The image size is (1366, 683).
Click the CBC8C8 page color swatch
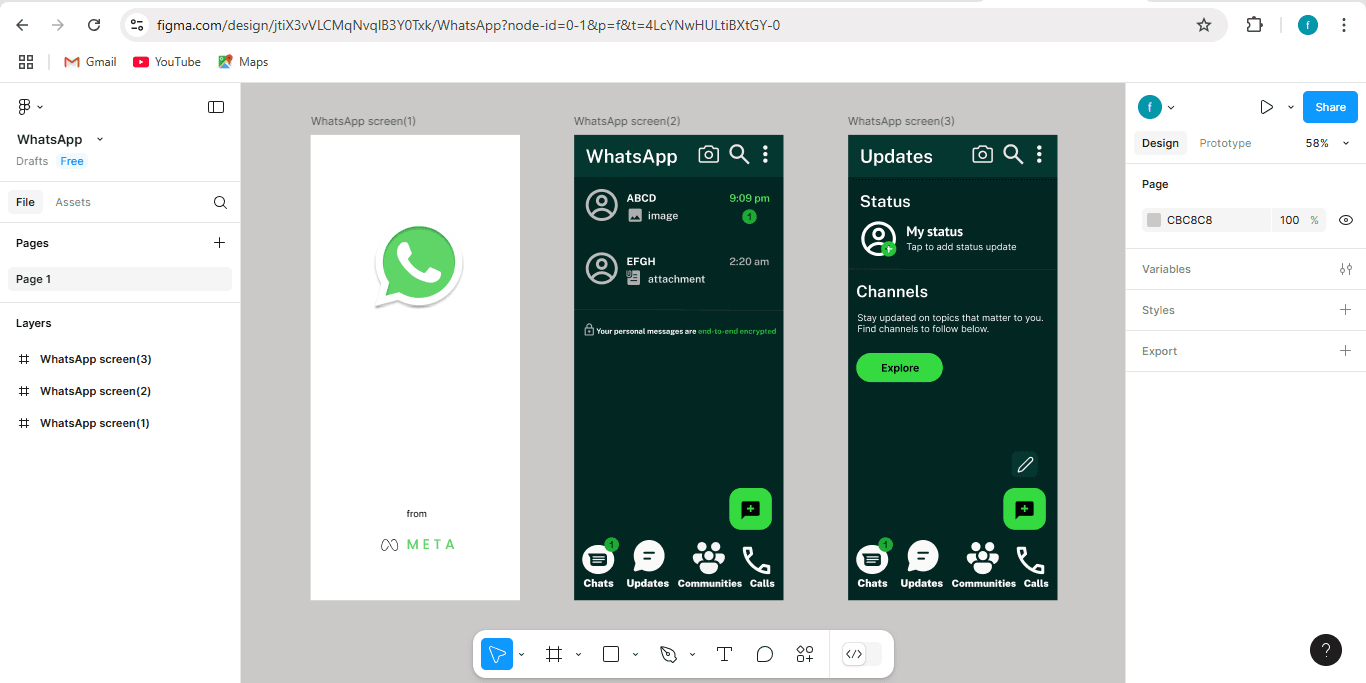1154,220
